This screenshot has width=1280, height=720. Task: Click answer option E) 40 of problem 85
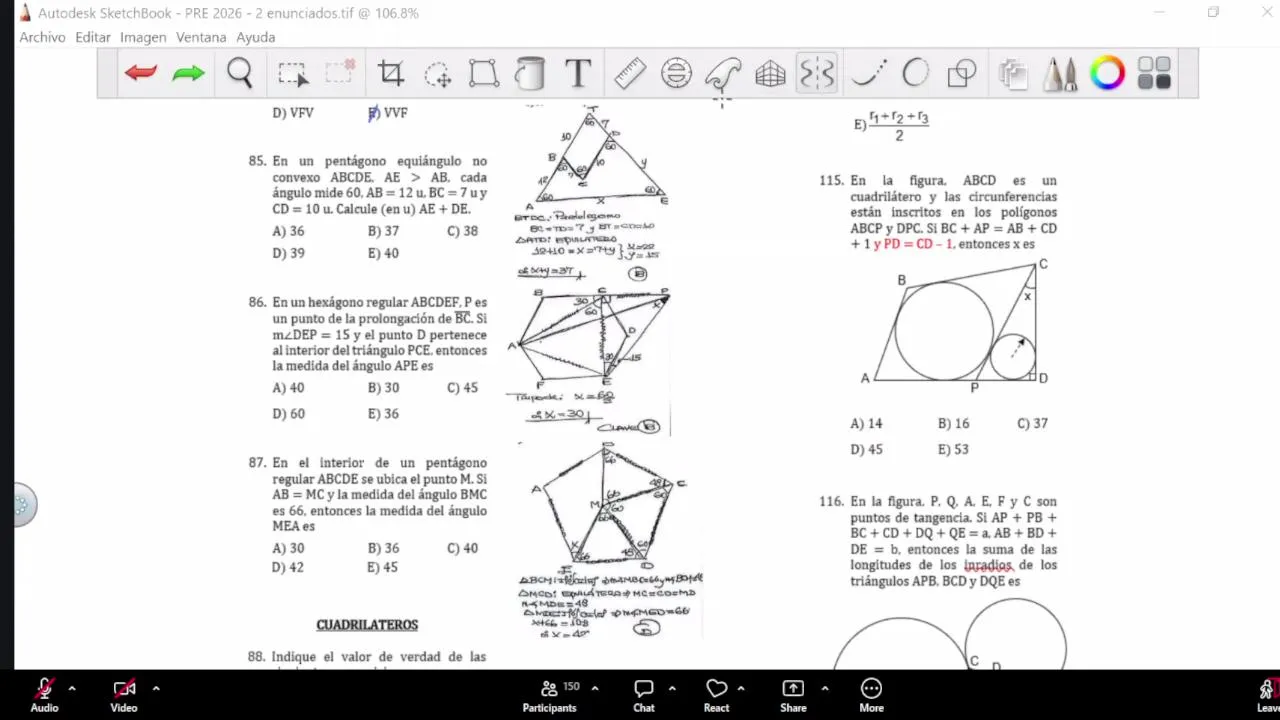[383, 253]
